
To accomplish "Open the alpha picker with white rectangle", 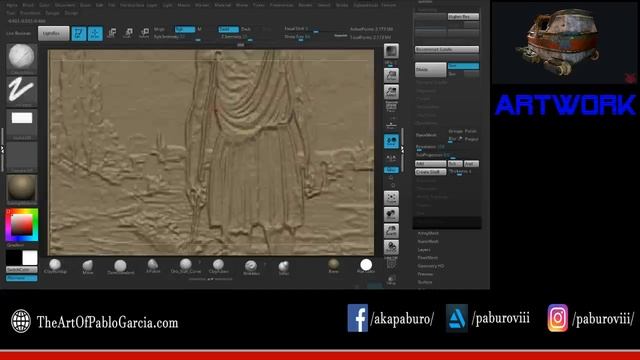I will (x=22, y=124).
